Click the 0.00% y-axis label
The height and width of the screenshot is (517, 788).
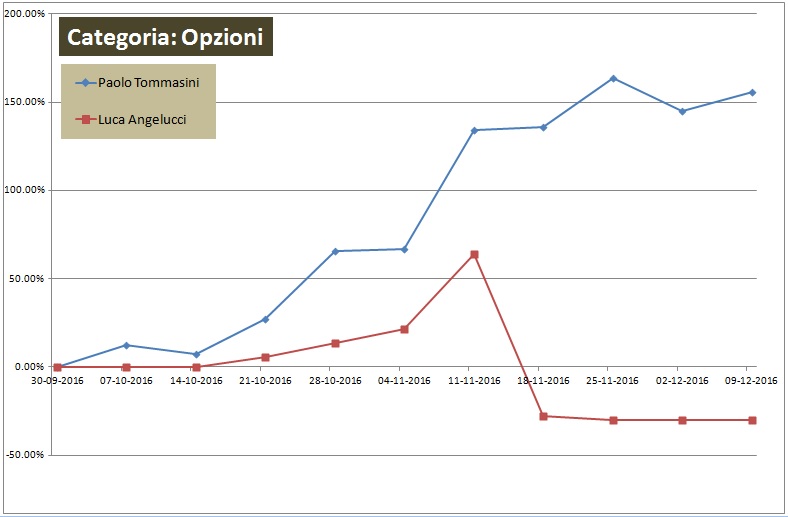29,367
